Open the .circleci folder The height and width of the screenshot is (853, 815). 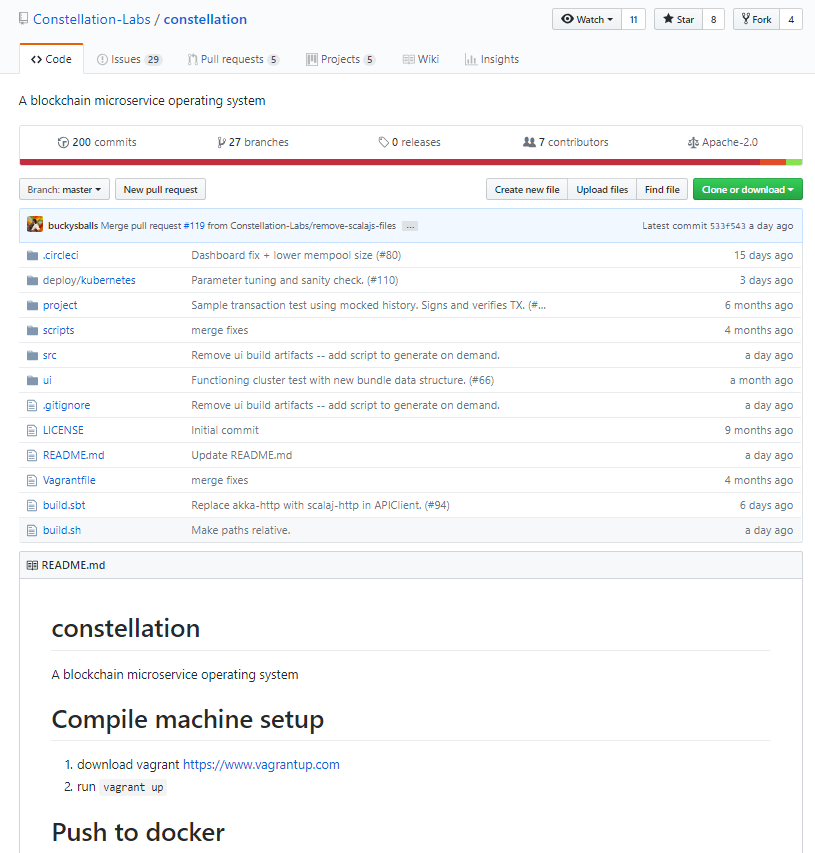coord(61,255)
